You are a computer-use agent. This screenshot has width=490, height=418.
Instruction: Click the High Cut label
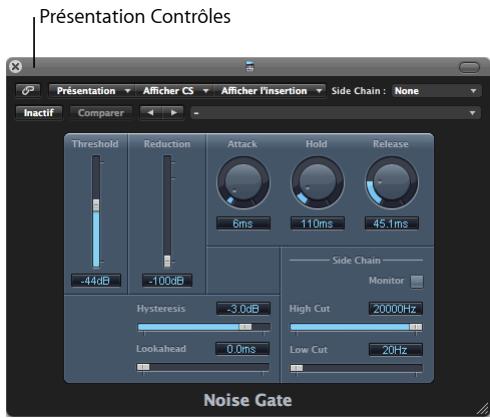310,309
